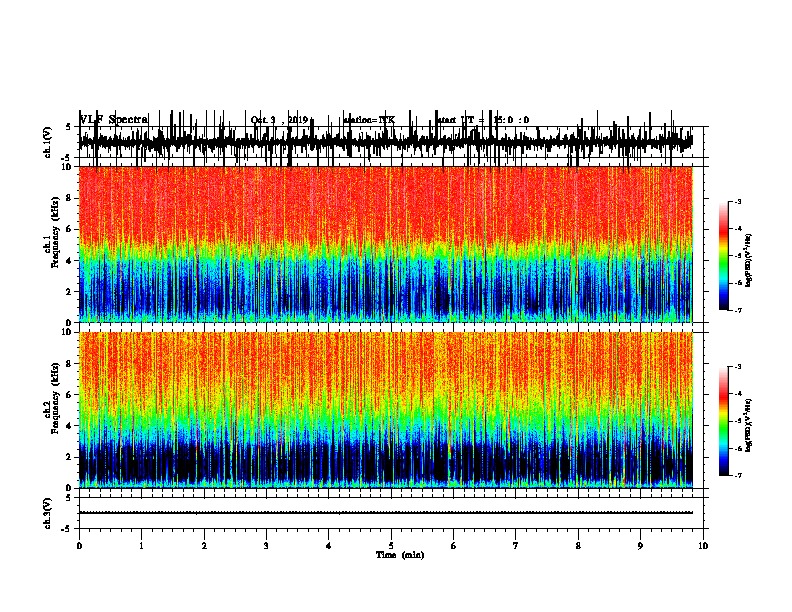The height and width of the screenshot is (612, 792).
Task: Click the '2' kHz tick of ch.2 spectrogram
Action: [70, 457]
